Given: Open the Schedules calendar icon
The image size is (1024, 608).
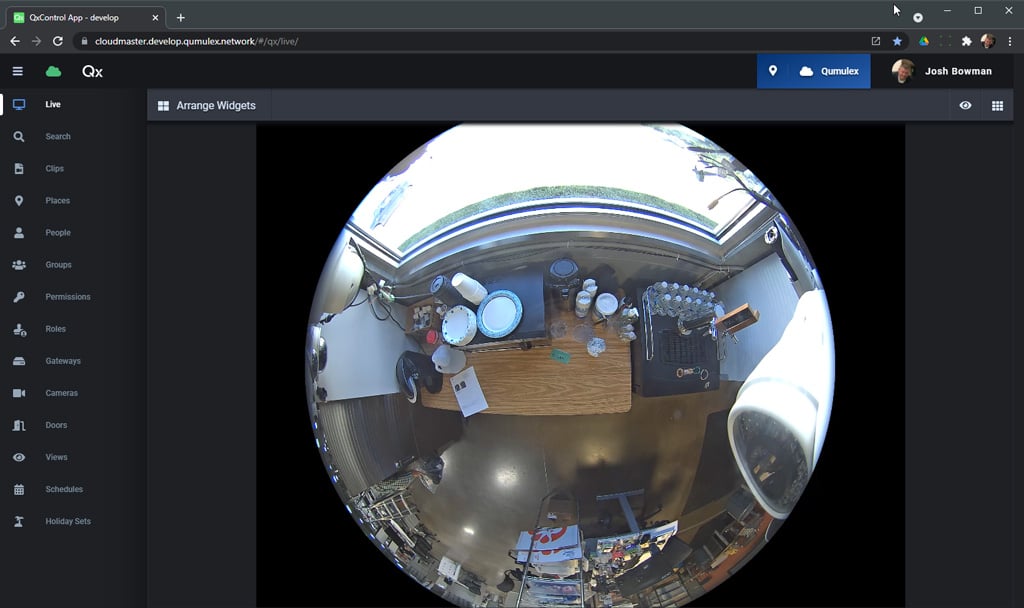Looking at the screenshot, I should click(19, 489).
